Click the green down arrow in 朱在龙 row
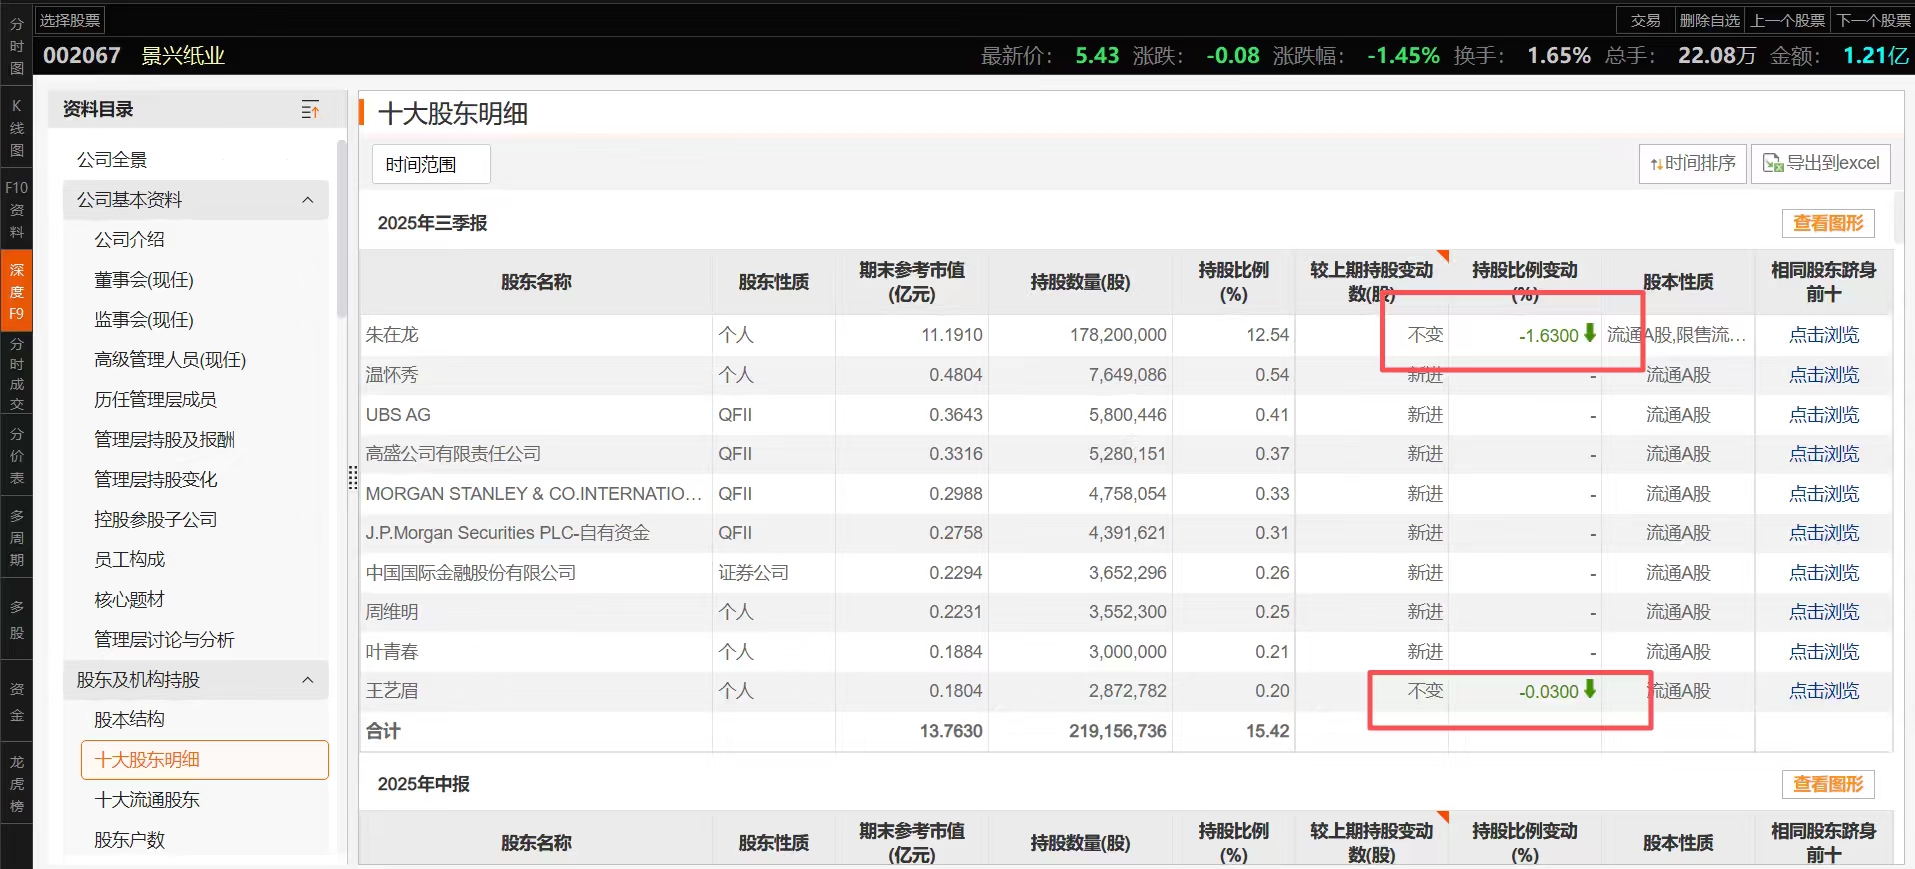 (1589, 333)
